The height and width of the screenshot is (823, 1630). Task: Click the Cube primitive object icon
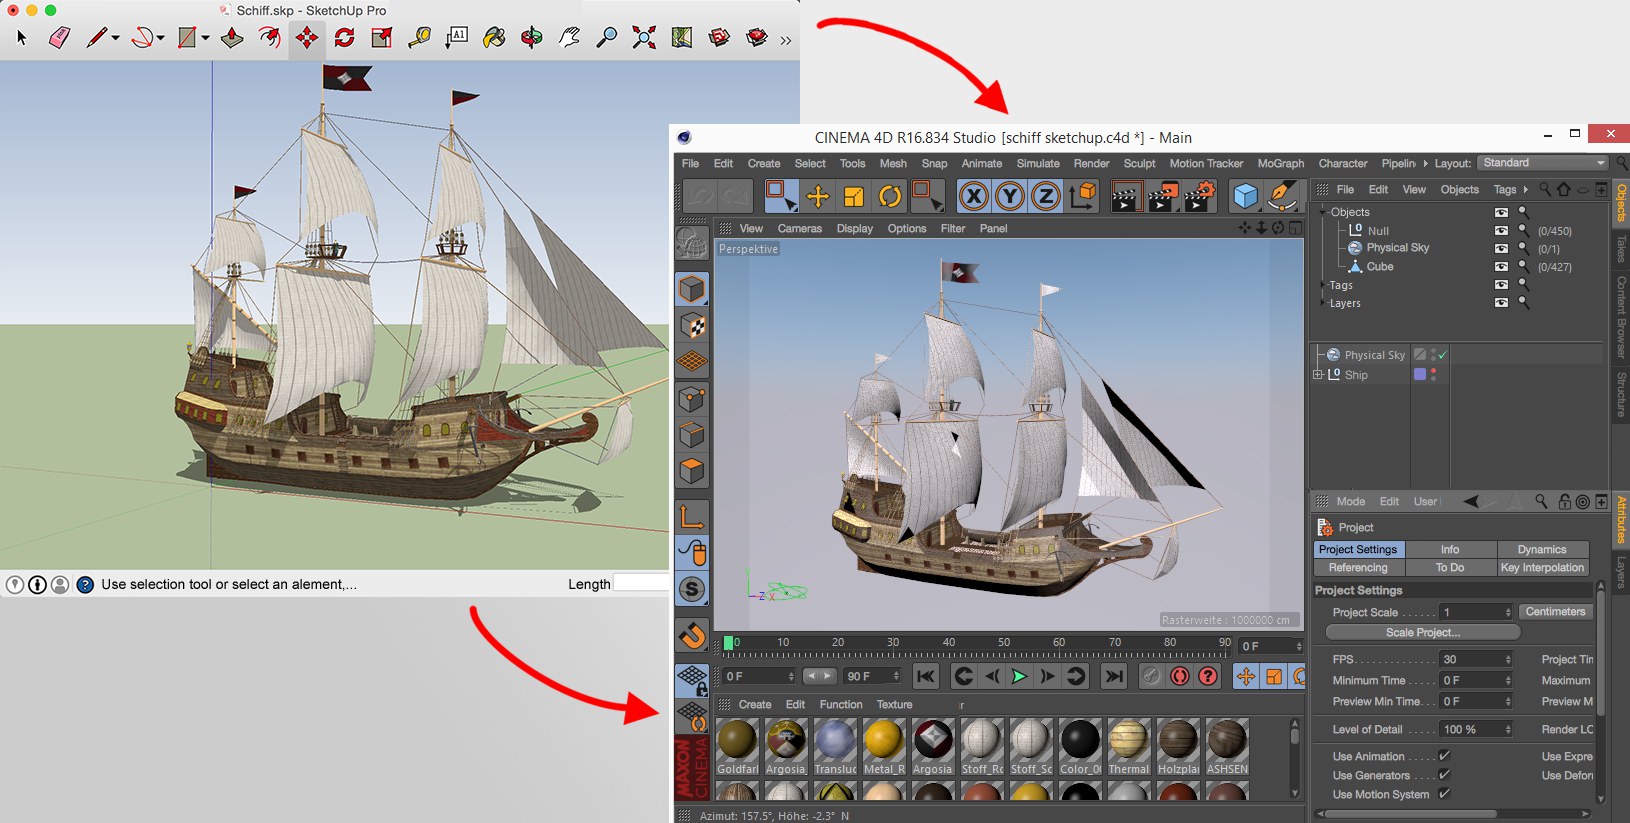click(x=1245, y=196)
